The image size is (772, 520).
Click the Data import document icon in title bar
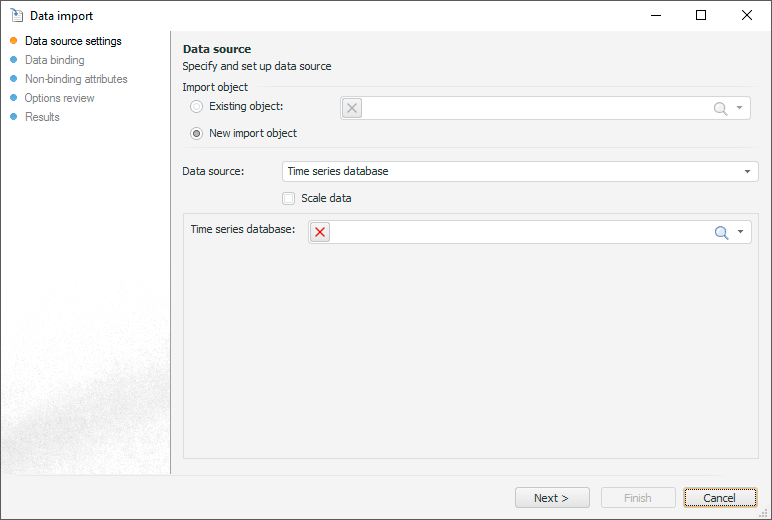16,15
